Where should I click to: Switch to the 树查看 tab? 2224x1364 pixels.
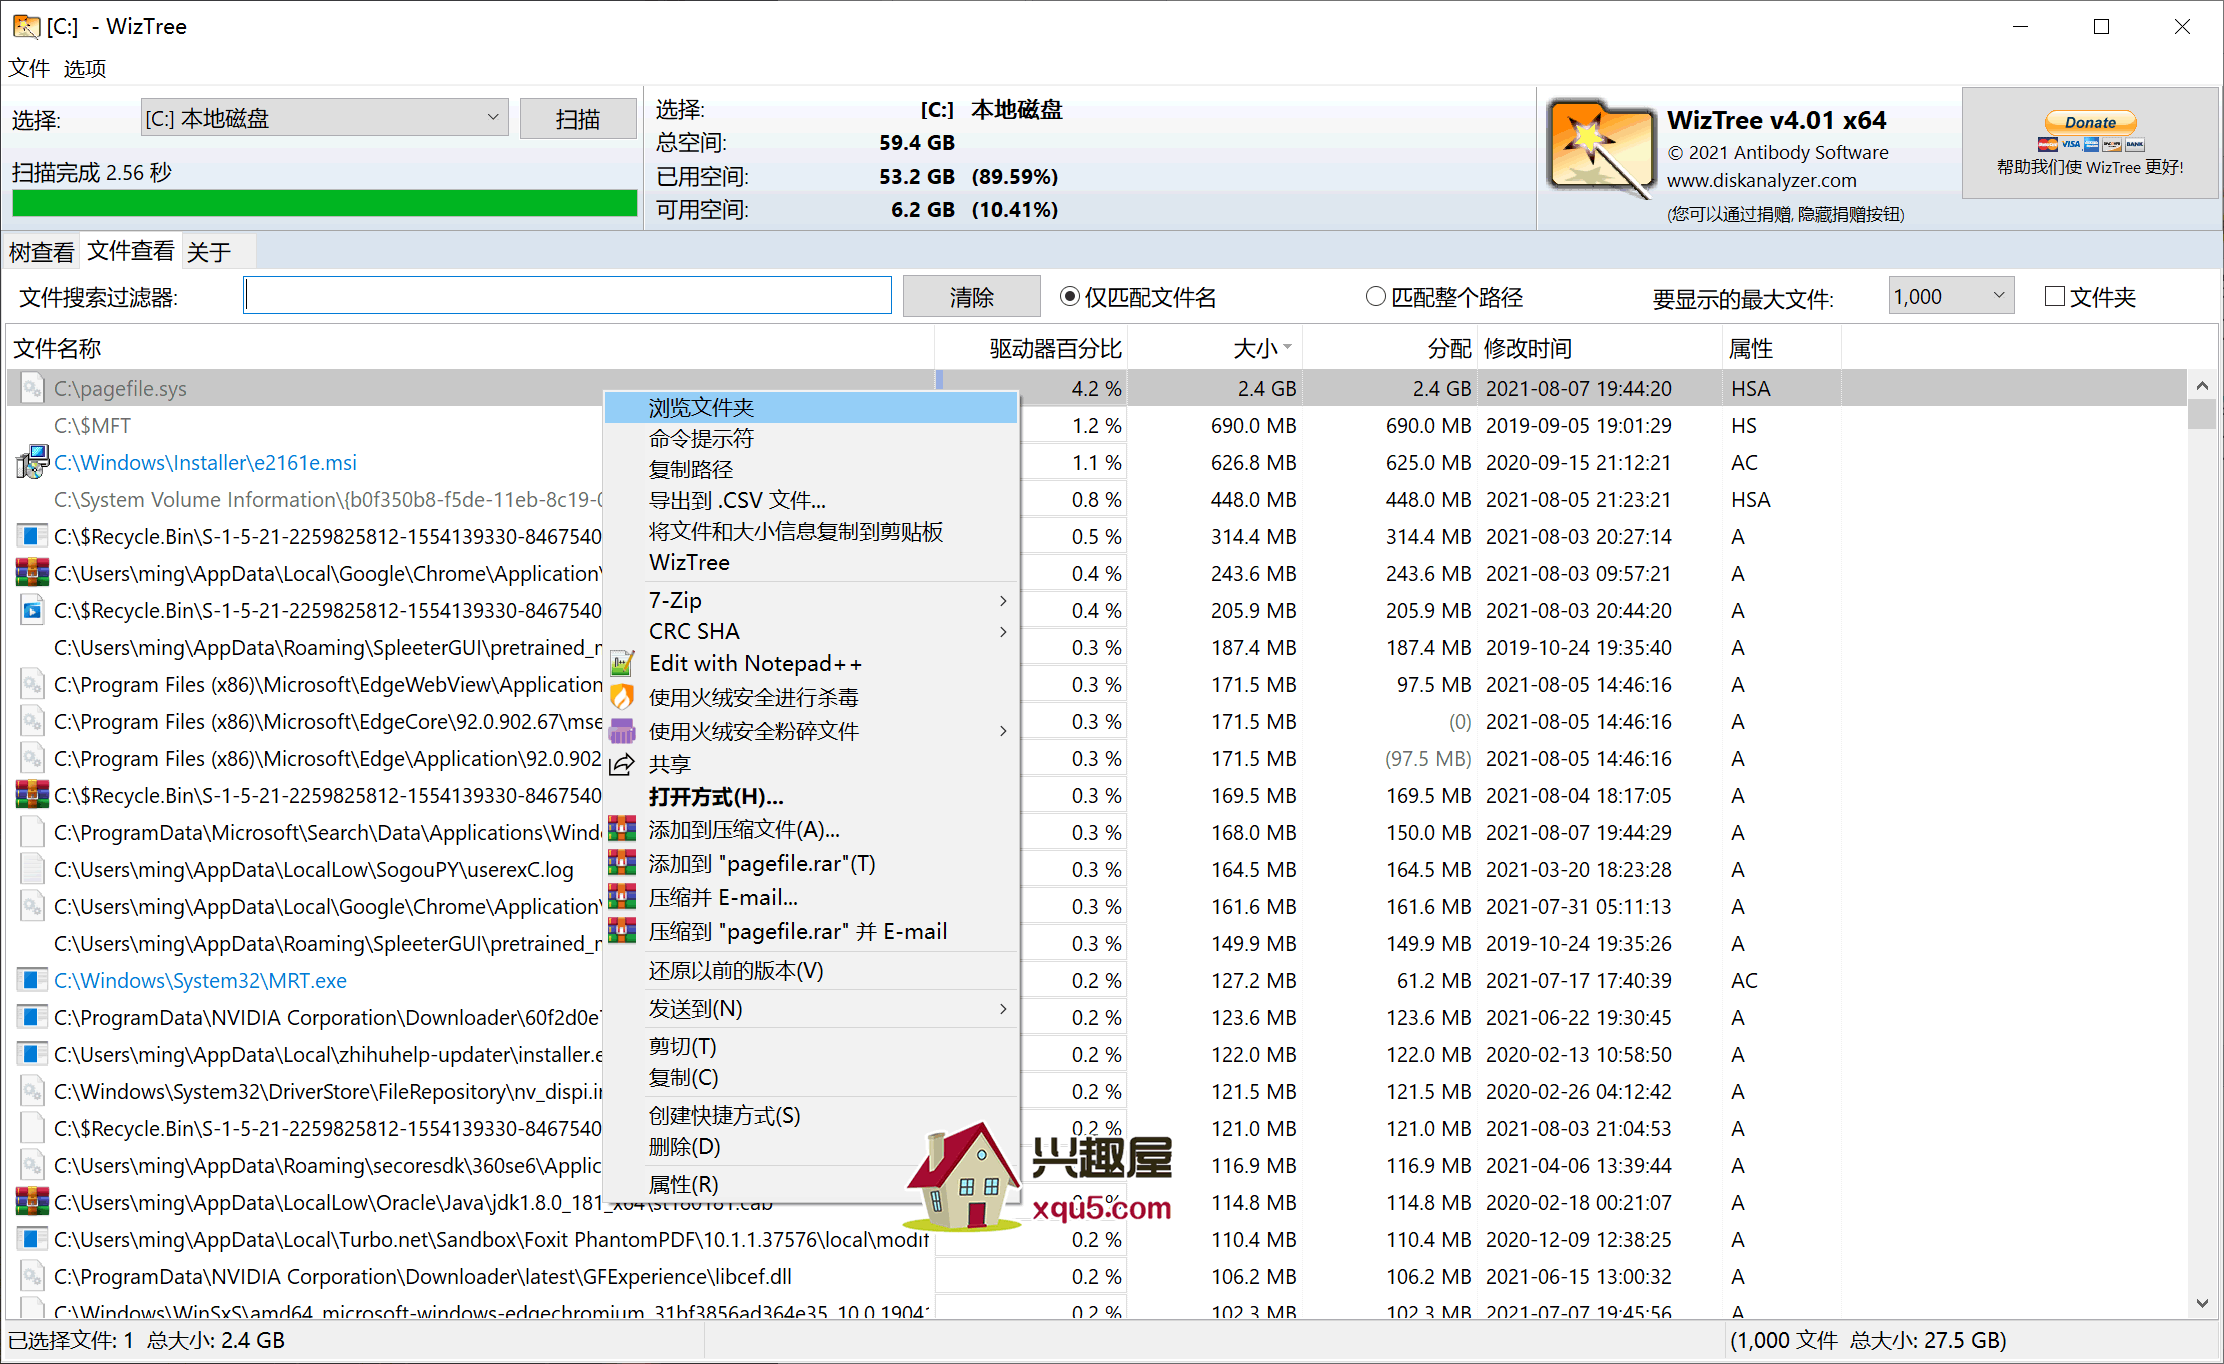pyautogui.click(x=42, y=251)
